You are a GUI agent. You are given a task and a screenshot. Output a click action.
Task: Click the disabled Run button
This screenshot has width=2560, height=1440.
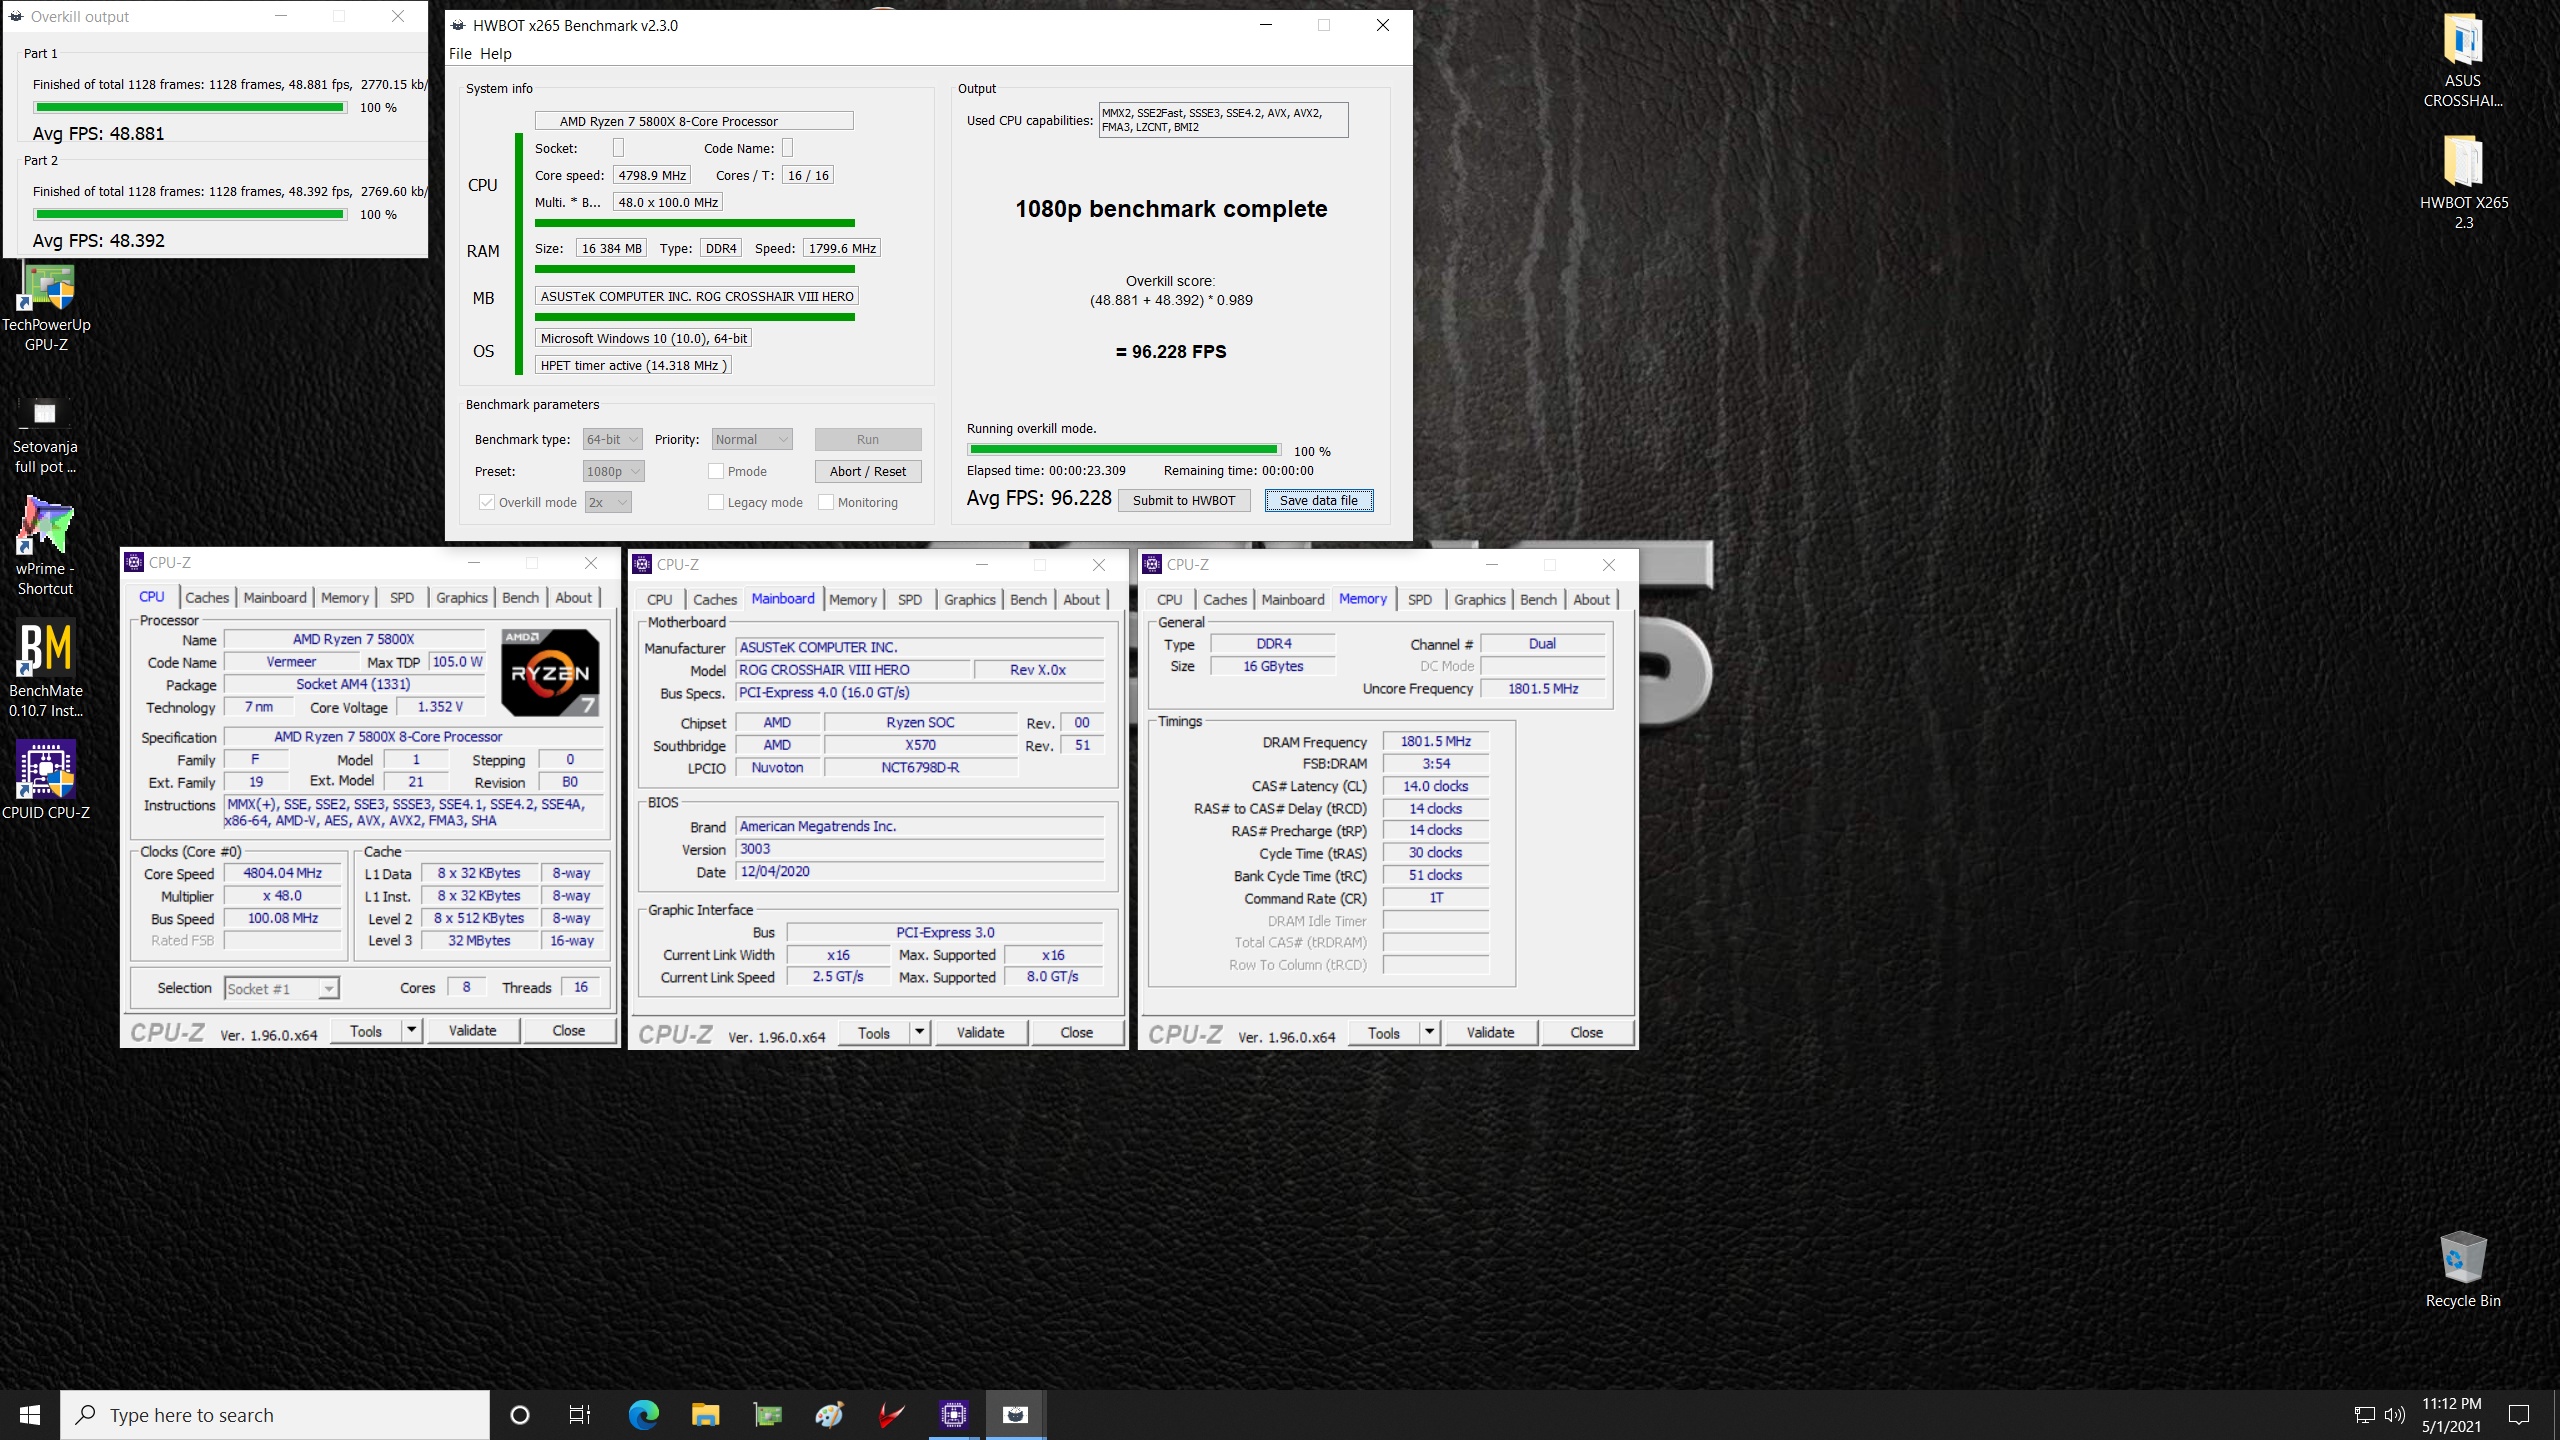point(867,439)
